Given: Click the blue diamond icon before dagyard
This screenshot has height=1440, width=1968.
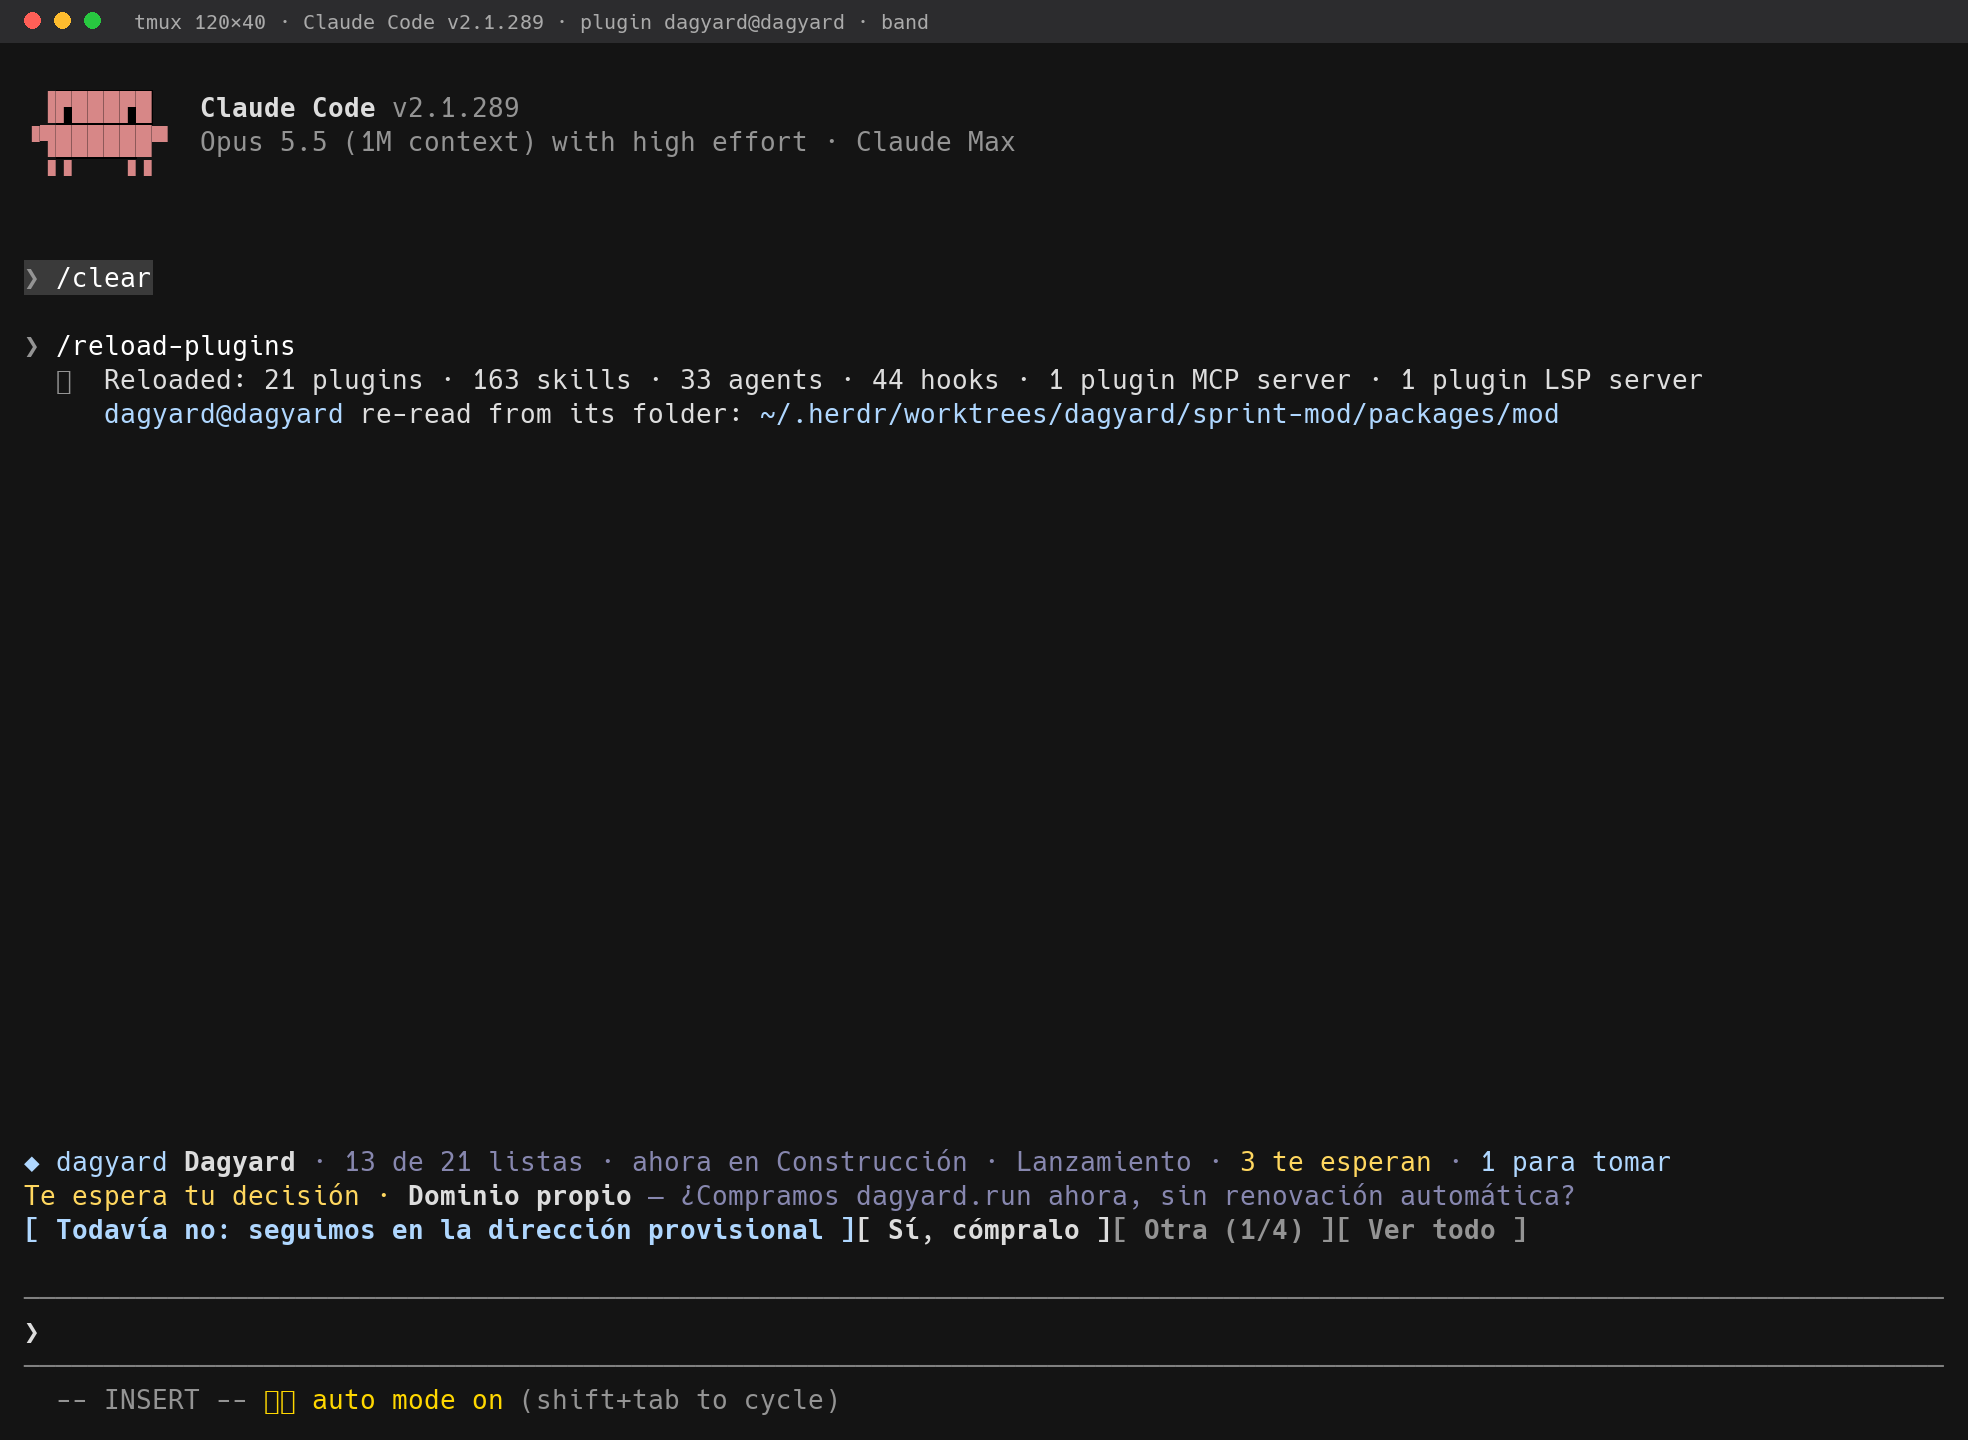Looking at the screenshot, I should 32,1163.
